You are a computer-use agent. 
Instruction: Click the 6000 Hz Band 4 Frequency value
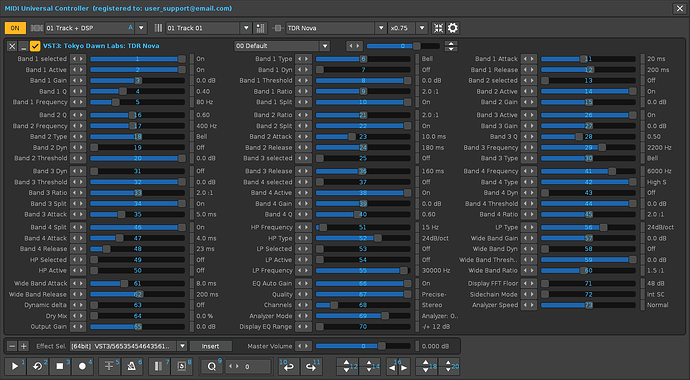point(659,171)
